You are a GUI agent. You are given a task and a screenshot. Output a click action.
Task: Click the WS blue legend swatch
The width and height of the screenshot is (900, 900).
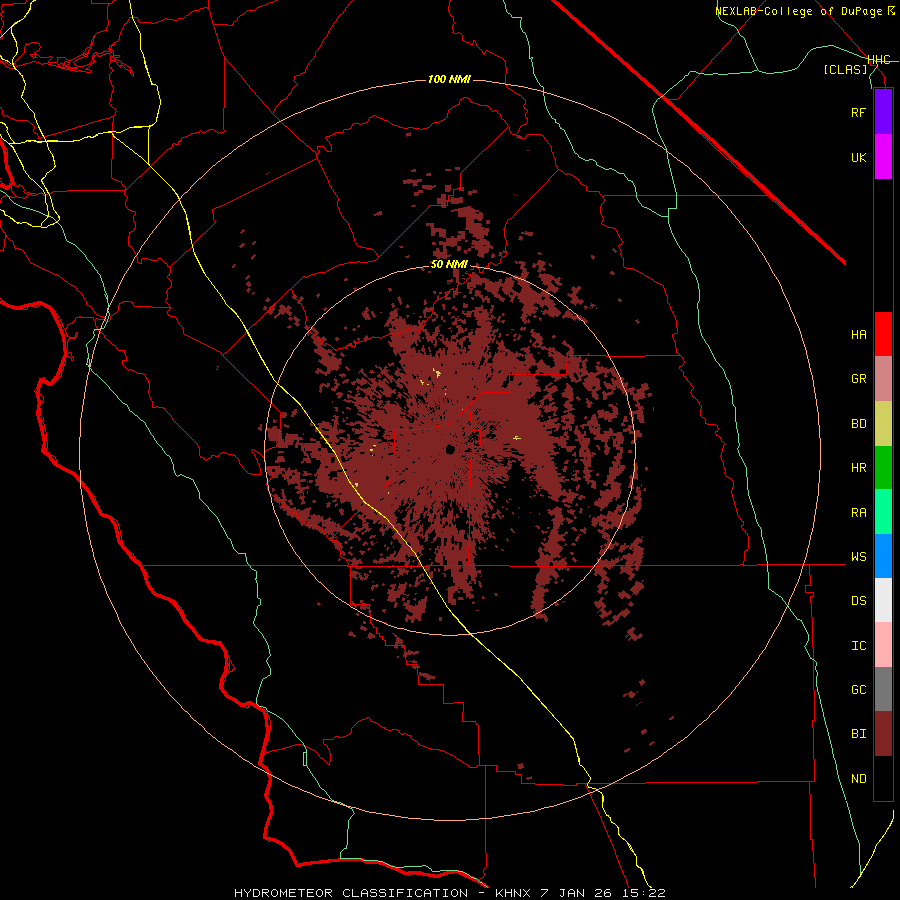883,556
